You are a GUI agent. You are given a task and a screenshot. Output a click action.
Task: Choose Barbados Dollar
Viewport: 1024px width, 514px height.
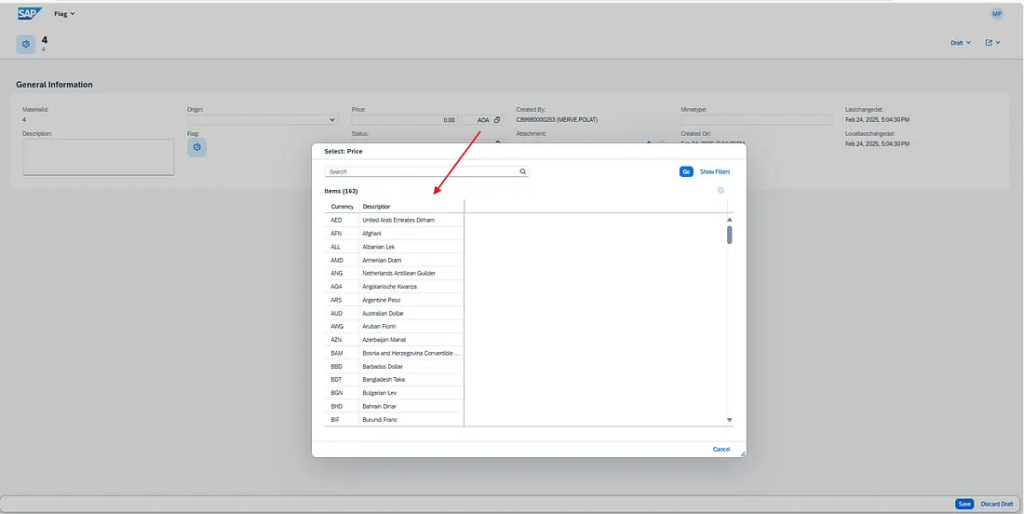(381, 366)
